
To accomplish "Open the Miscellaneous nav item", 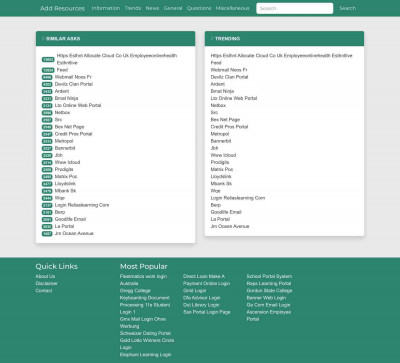I will point(232,8).
